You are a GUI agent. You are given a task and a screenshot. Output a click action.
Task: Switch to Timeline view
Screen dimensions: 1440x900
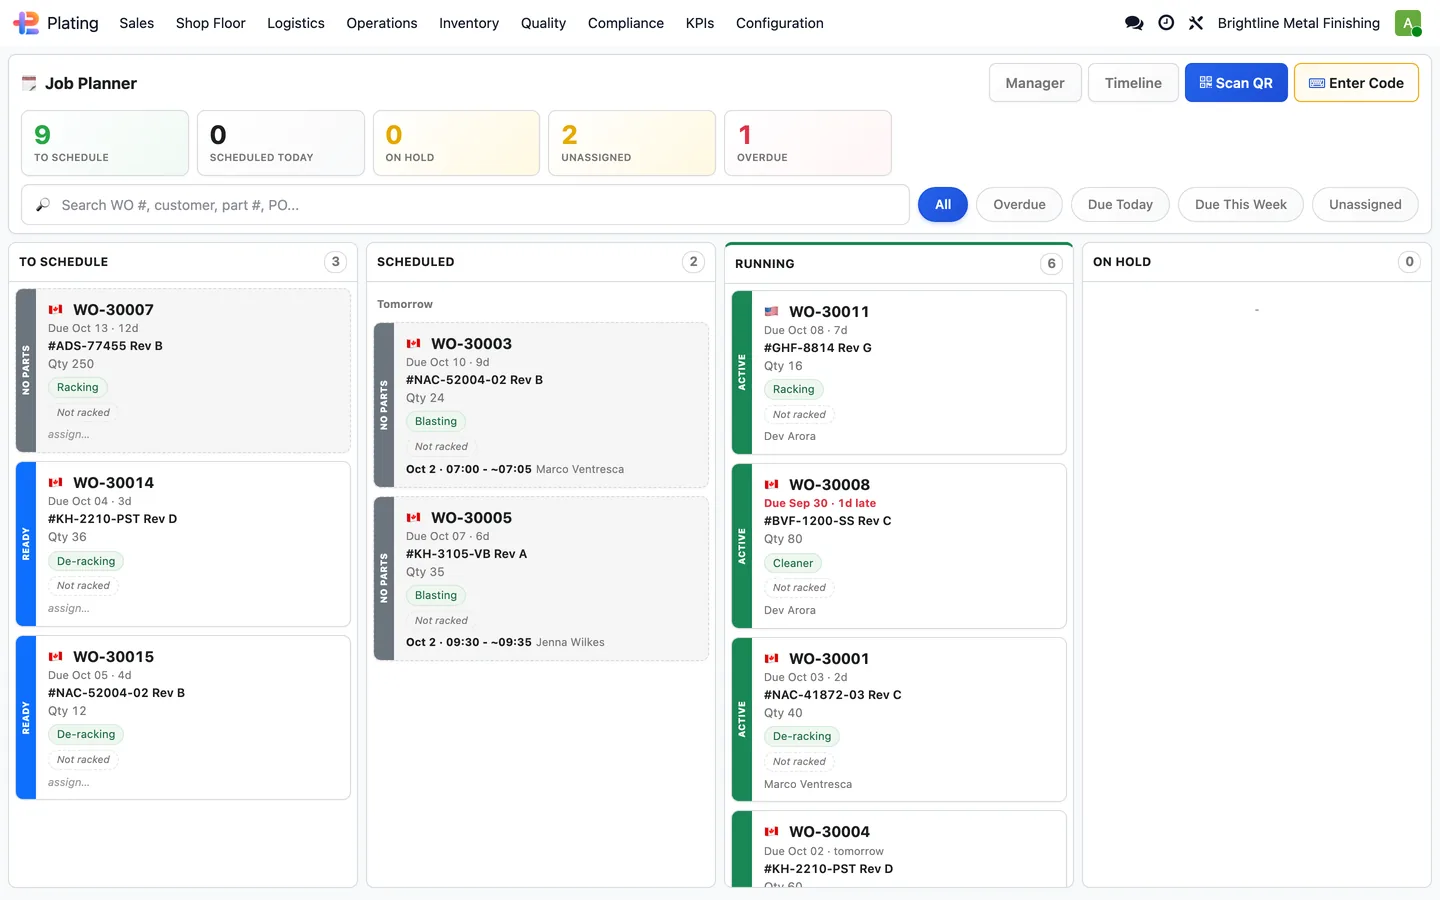[1133, 83]
